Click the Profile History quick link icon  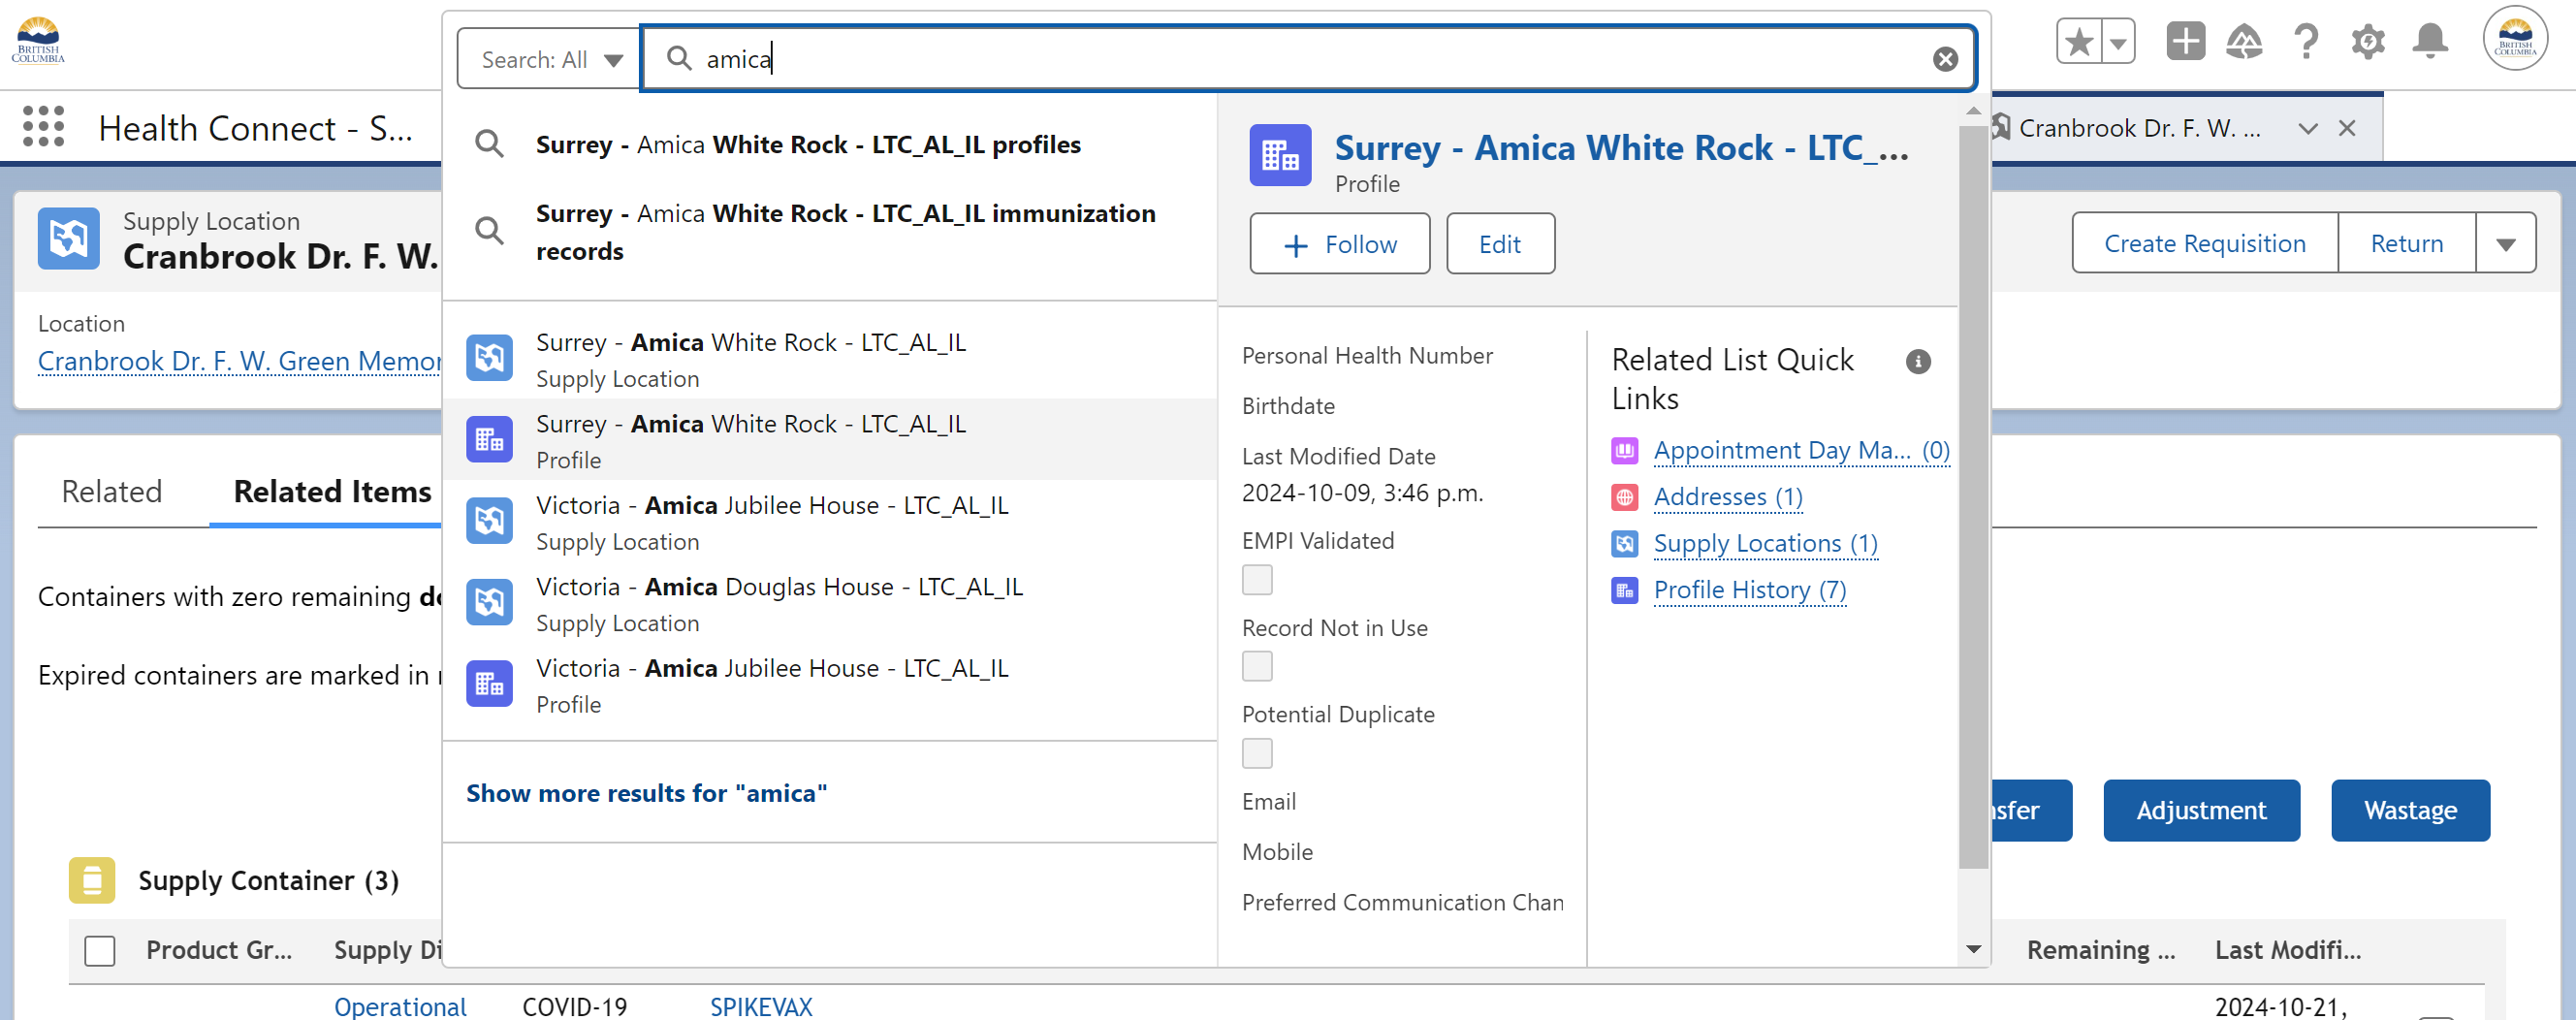point(1625,590)
